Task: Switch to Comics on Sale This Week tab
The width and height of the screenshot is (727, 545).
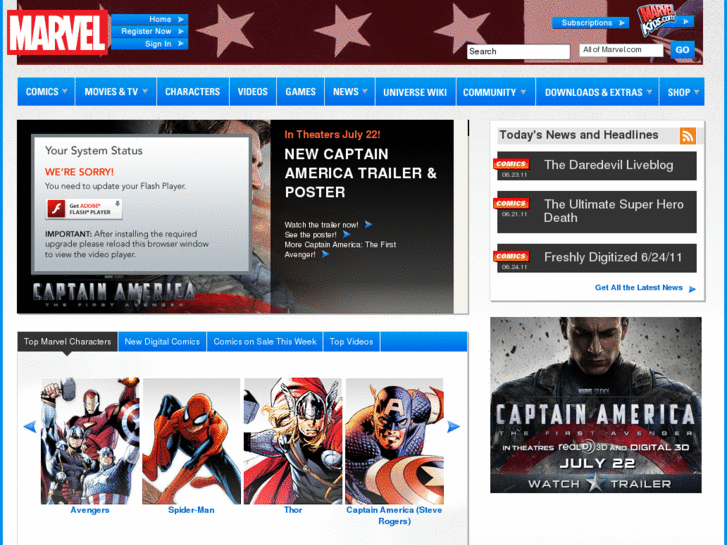Action: pos(265,342)
